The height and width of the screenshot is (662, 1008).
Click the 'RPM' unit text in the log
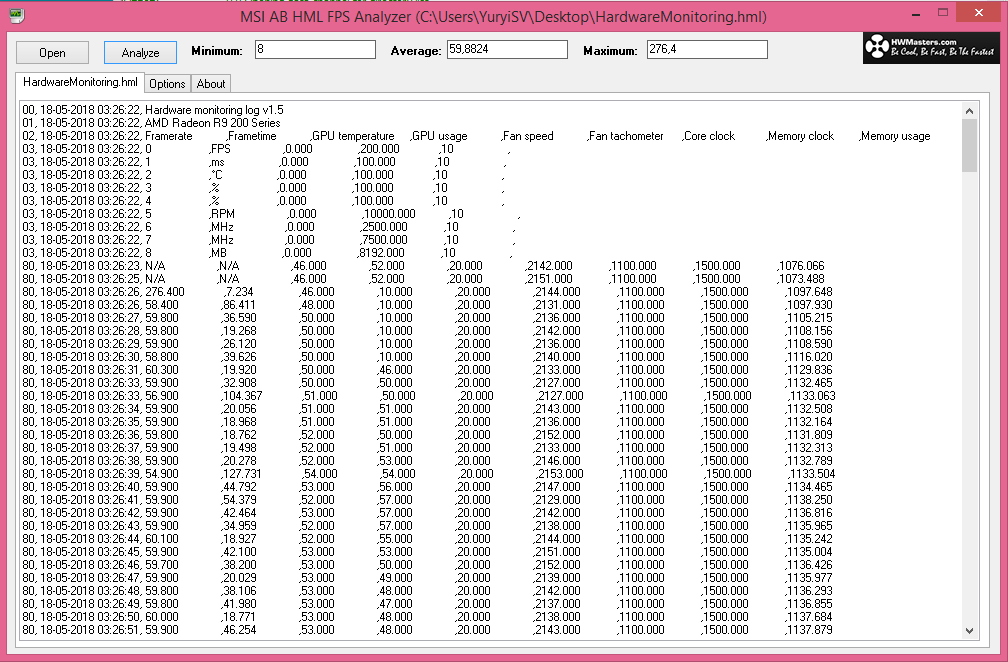tap(222, 214)
